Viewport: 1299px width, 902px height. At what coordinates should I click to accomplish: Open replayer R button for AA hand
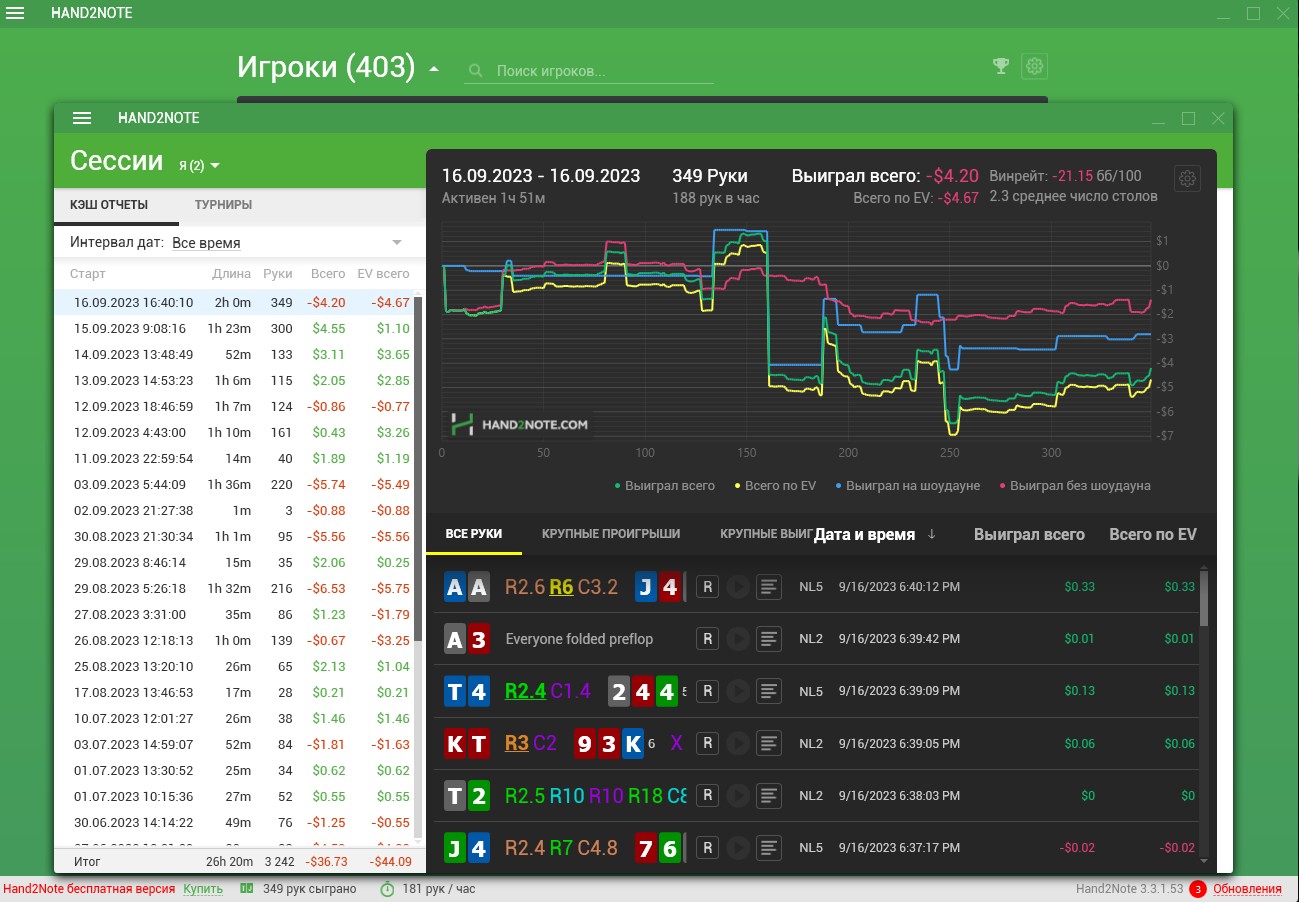(x=707, y=587)
